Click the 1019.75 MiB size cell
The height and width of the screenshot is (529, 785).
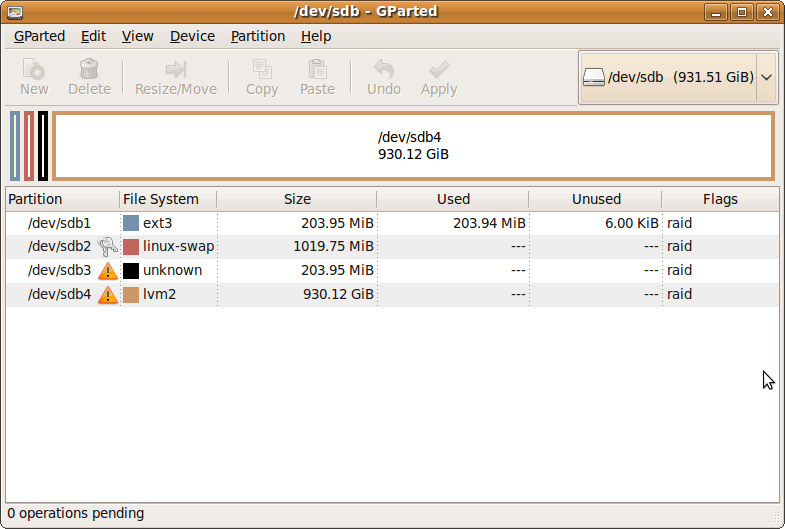(333, 246)
